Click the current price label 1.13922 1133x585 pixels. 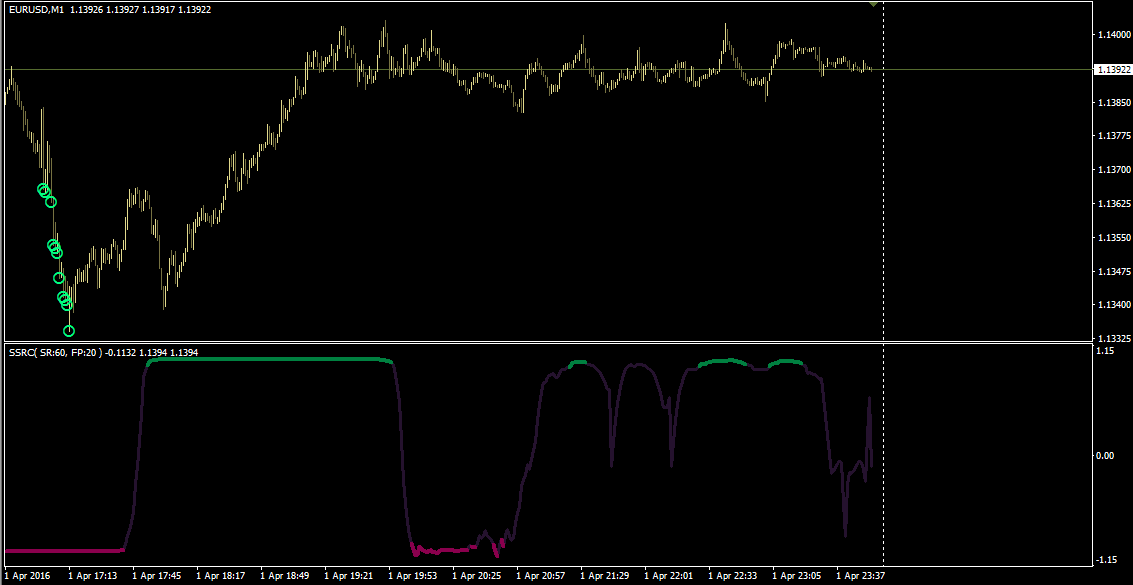coord(1113,70)
